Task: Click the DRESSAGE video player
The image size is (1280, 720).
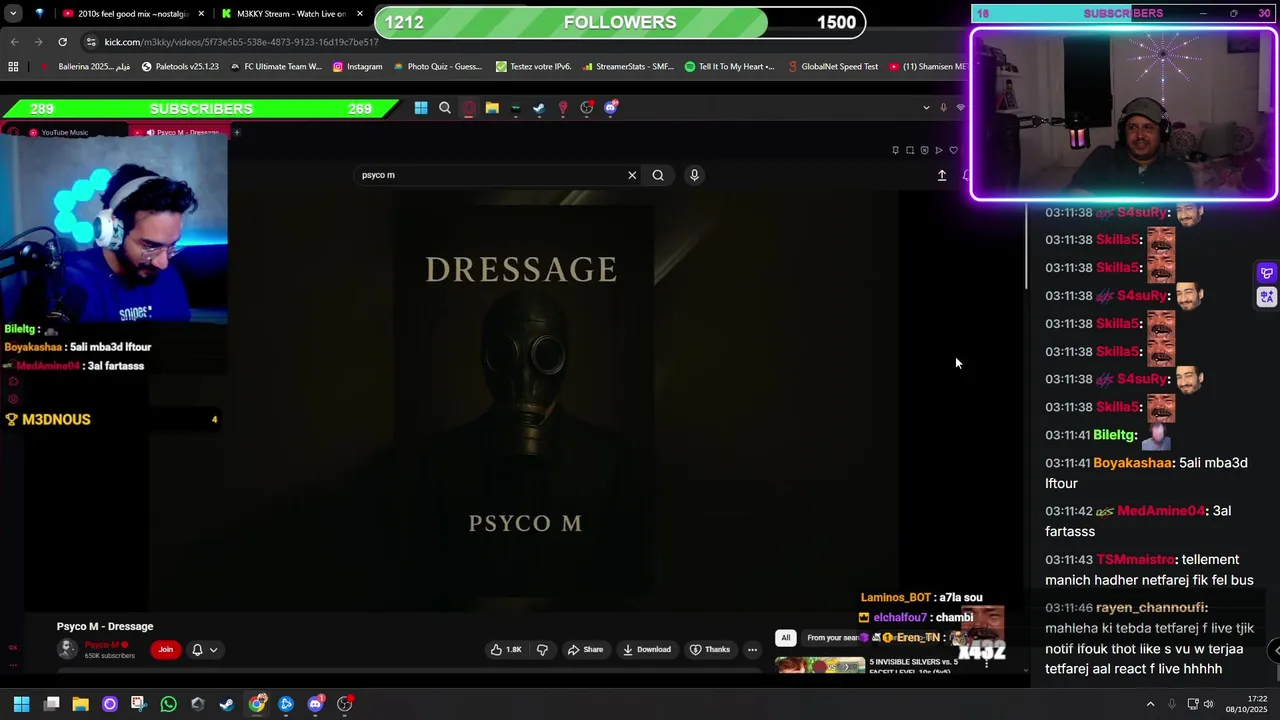Action: pyautogui.click(x=522, y=400)
